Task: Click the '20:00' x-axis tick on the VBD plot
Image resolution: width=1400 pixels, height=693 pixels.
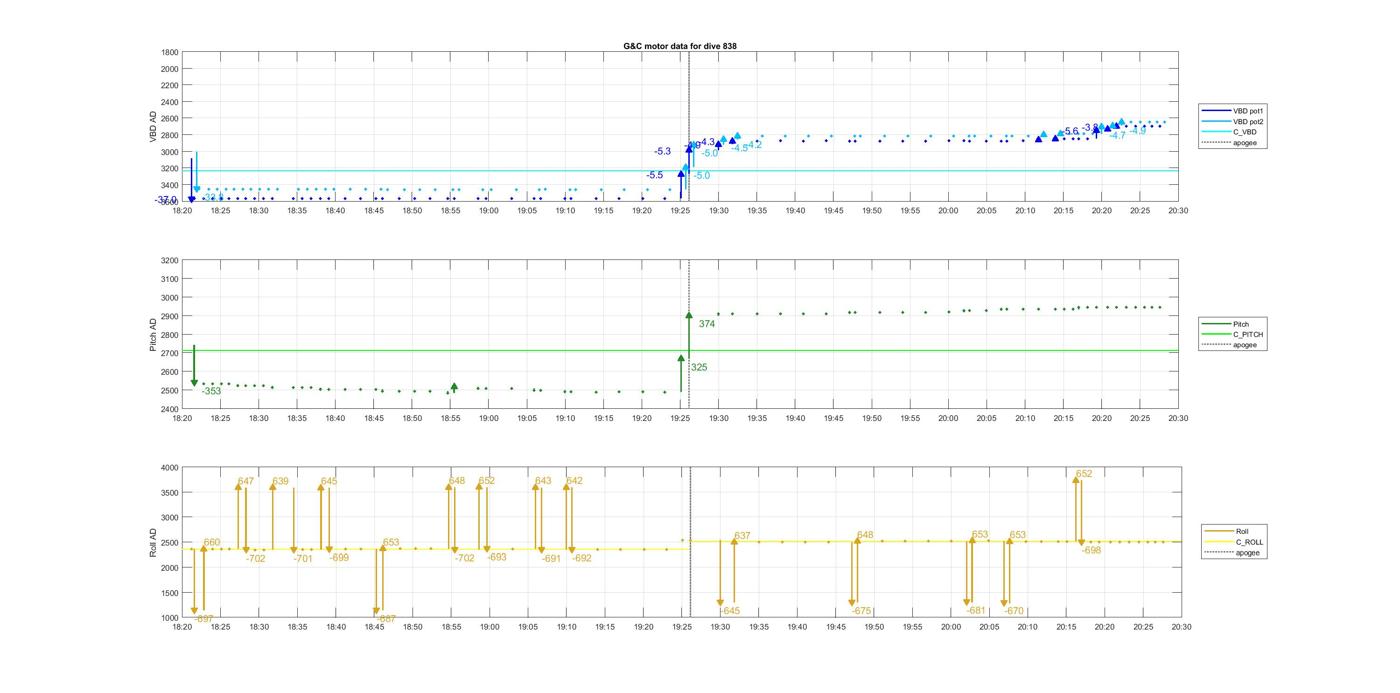Action: pyautogui.click(x=948, y=211)
